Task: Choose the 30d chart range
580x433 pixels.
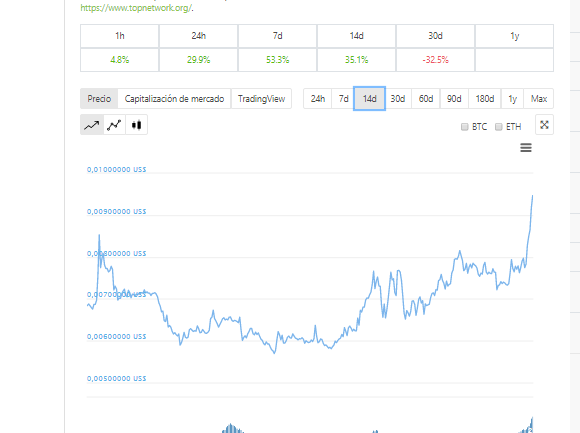Action: pyautogui.click(x=398, y=99)
